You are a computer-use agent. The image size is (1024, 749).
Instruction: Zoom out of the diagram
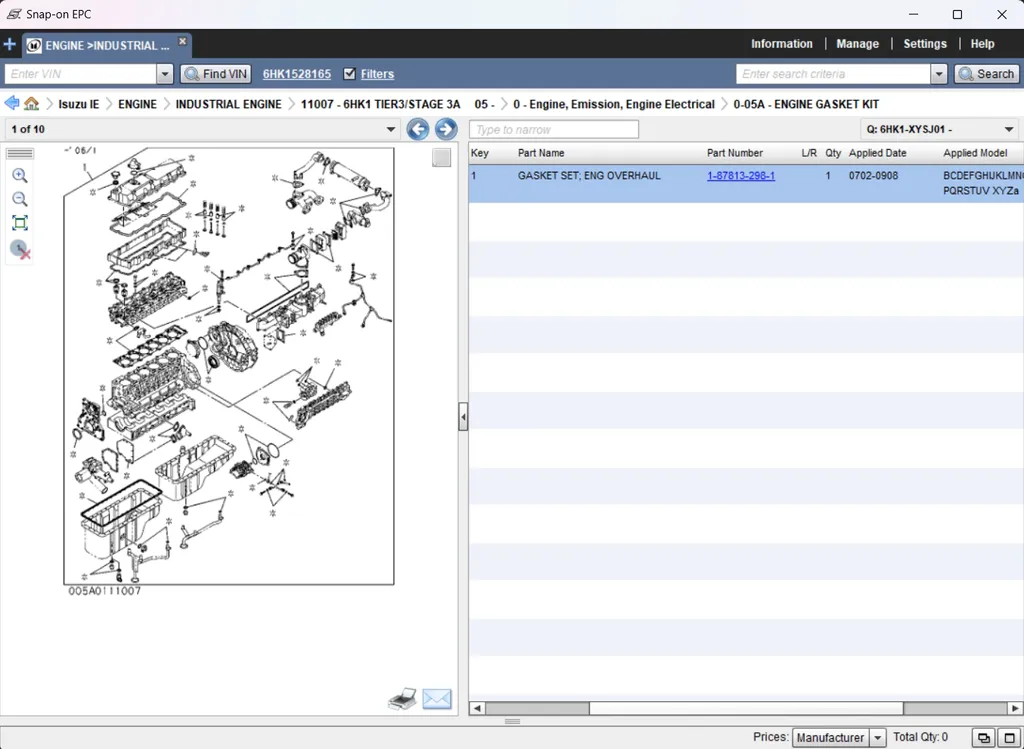coord(20,199)
